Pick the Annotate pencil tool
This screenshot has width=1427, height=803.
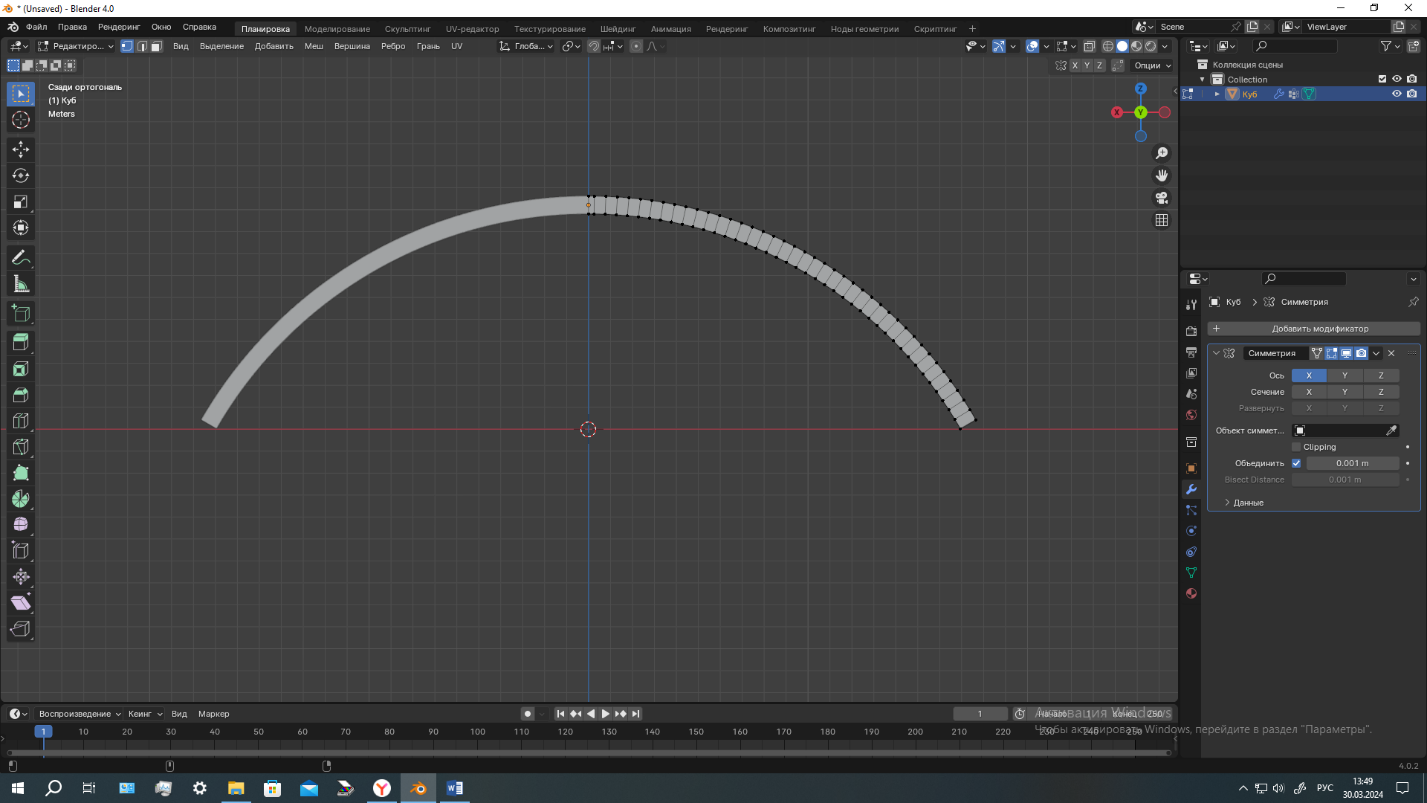[x=20, y=258]
